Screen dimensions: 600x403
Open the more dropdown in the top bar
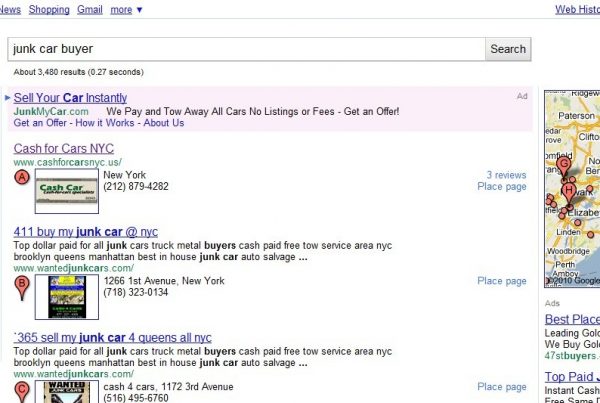(x=126, y=10)
